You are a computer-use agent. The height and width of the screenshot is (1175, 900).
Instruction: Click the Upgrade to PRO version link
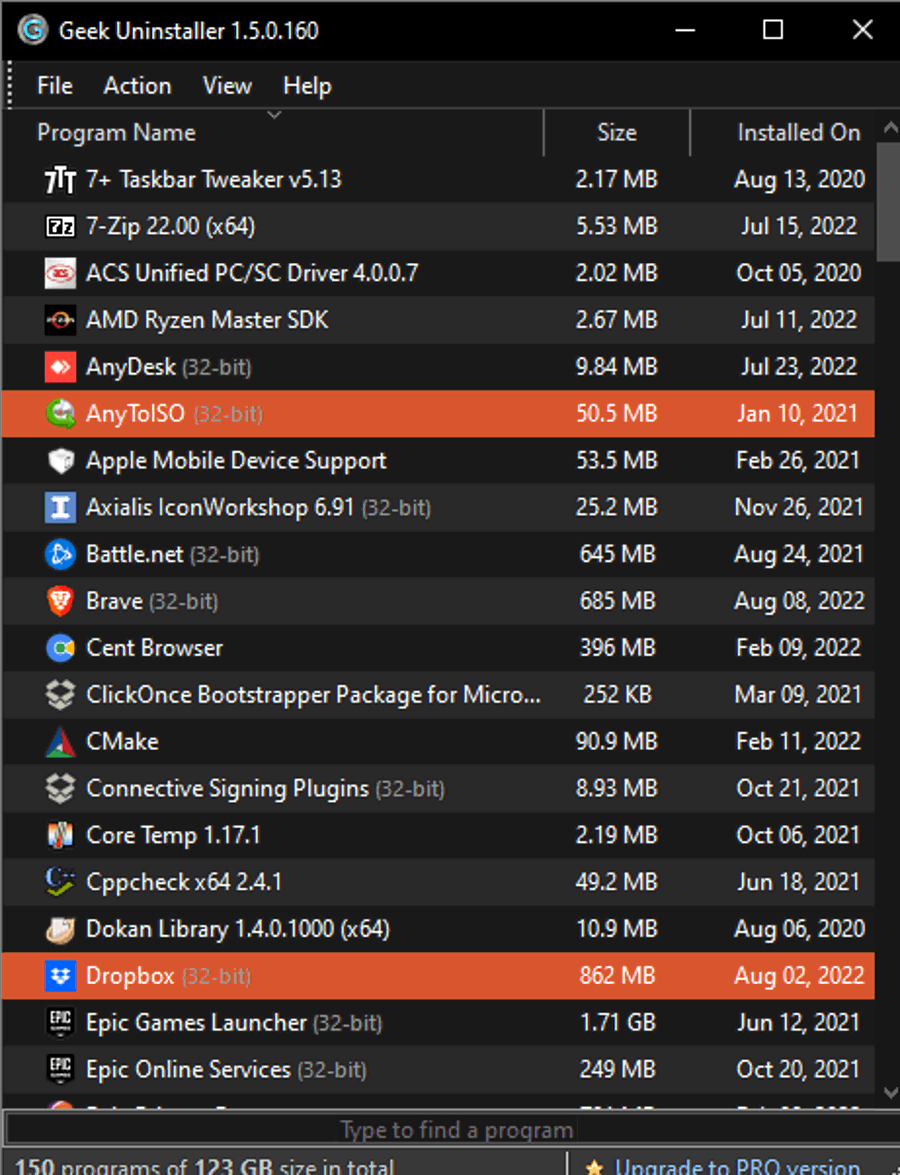pyautogui.click(x=737, y=1167)
